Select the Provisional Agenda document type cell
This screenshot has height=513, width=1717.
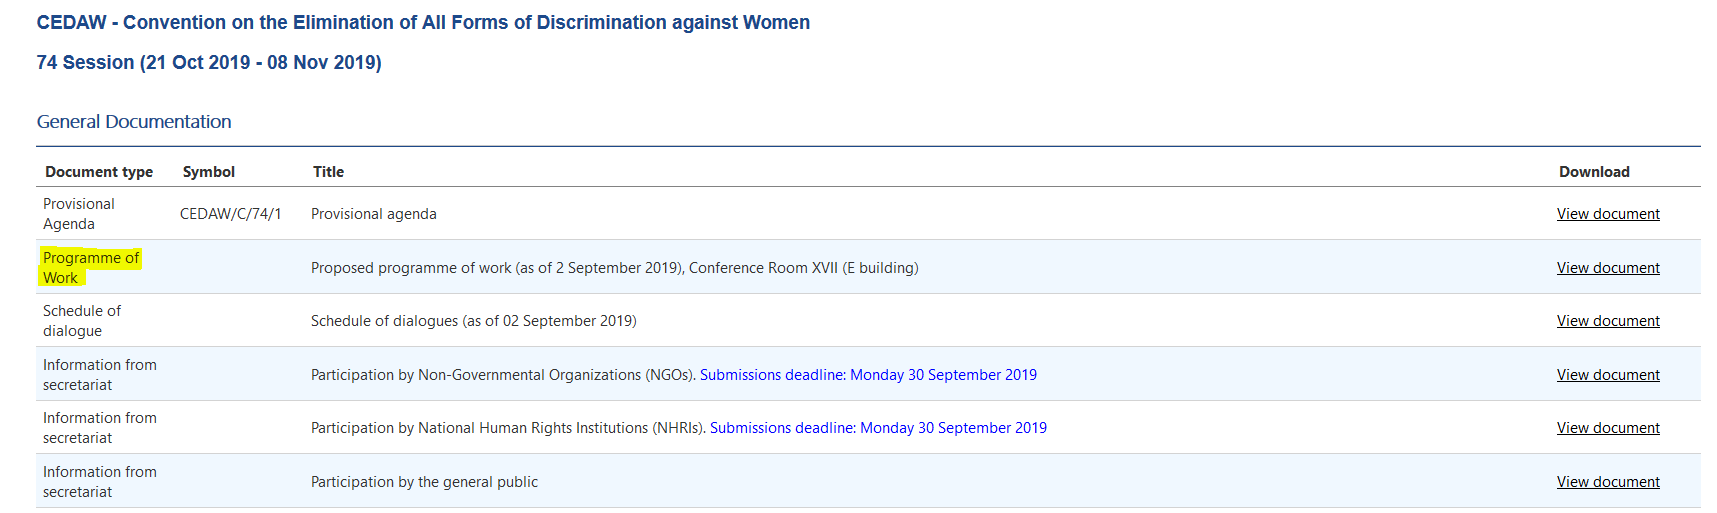(x=79, y=214)
